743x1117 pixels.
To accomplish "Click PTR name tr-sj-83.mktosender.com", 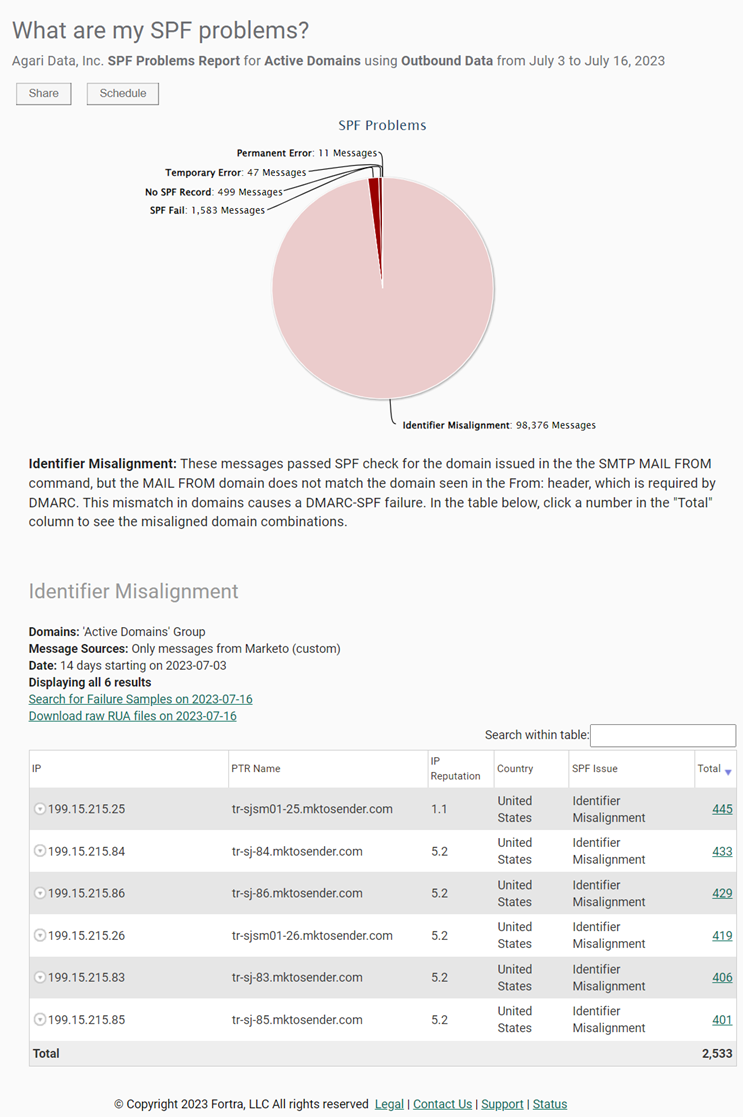I will click(297, 977).
